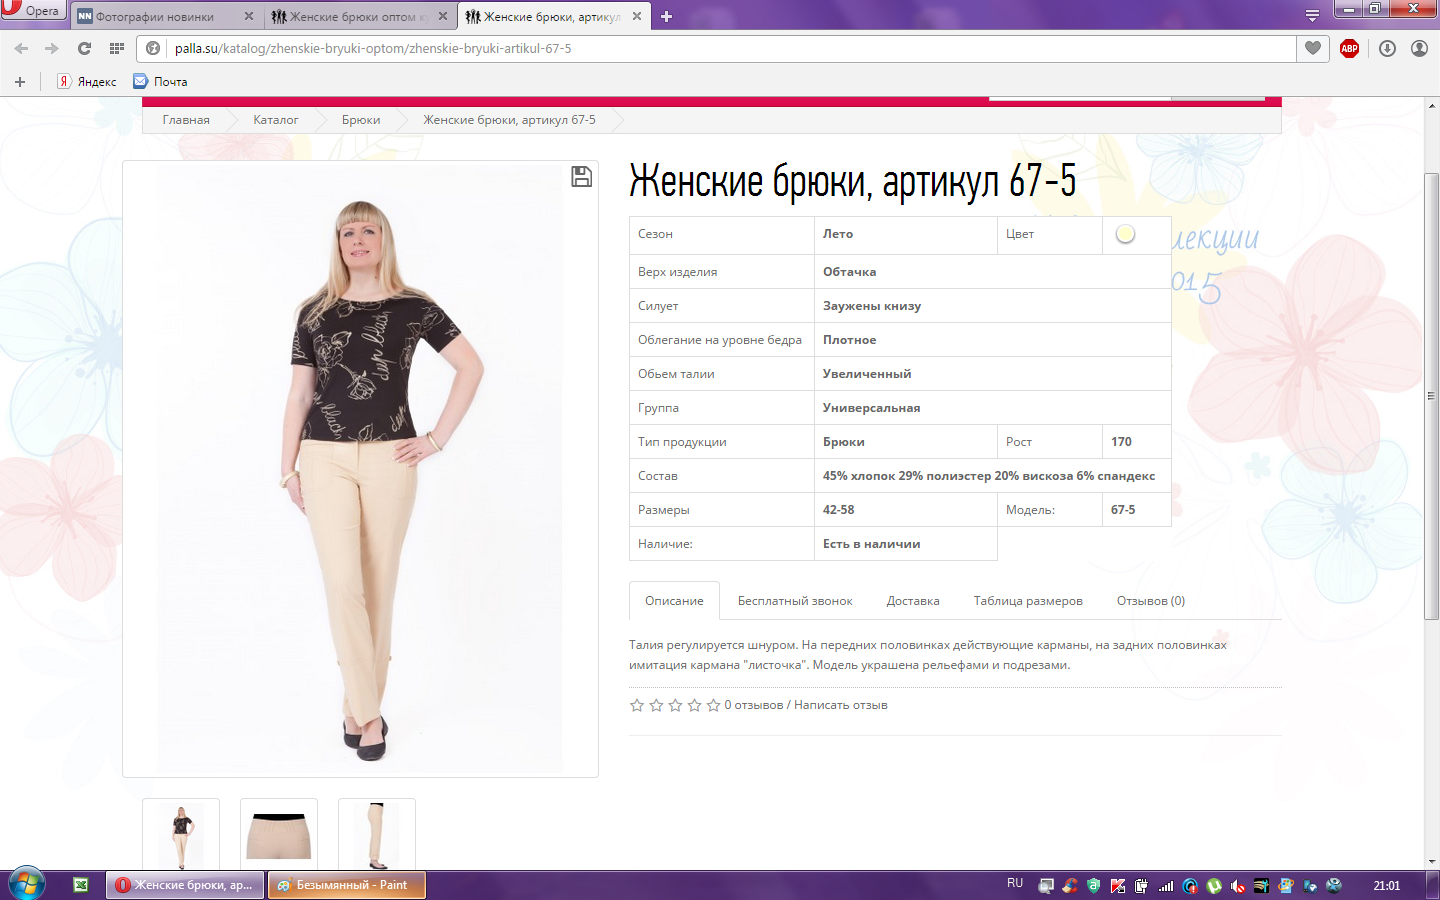Select the 67-5 model value

pos(1123,510)
